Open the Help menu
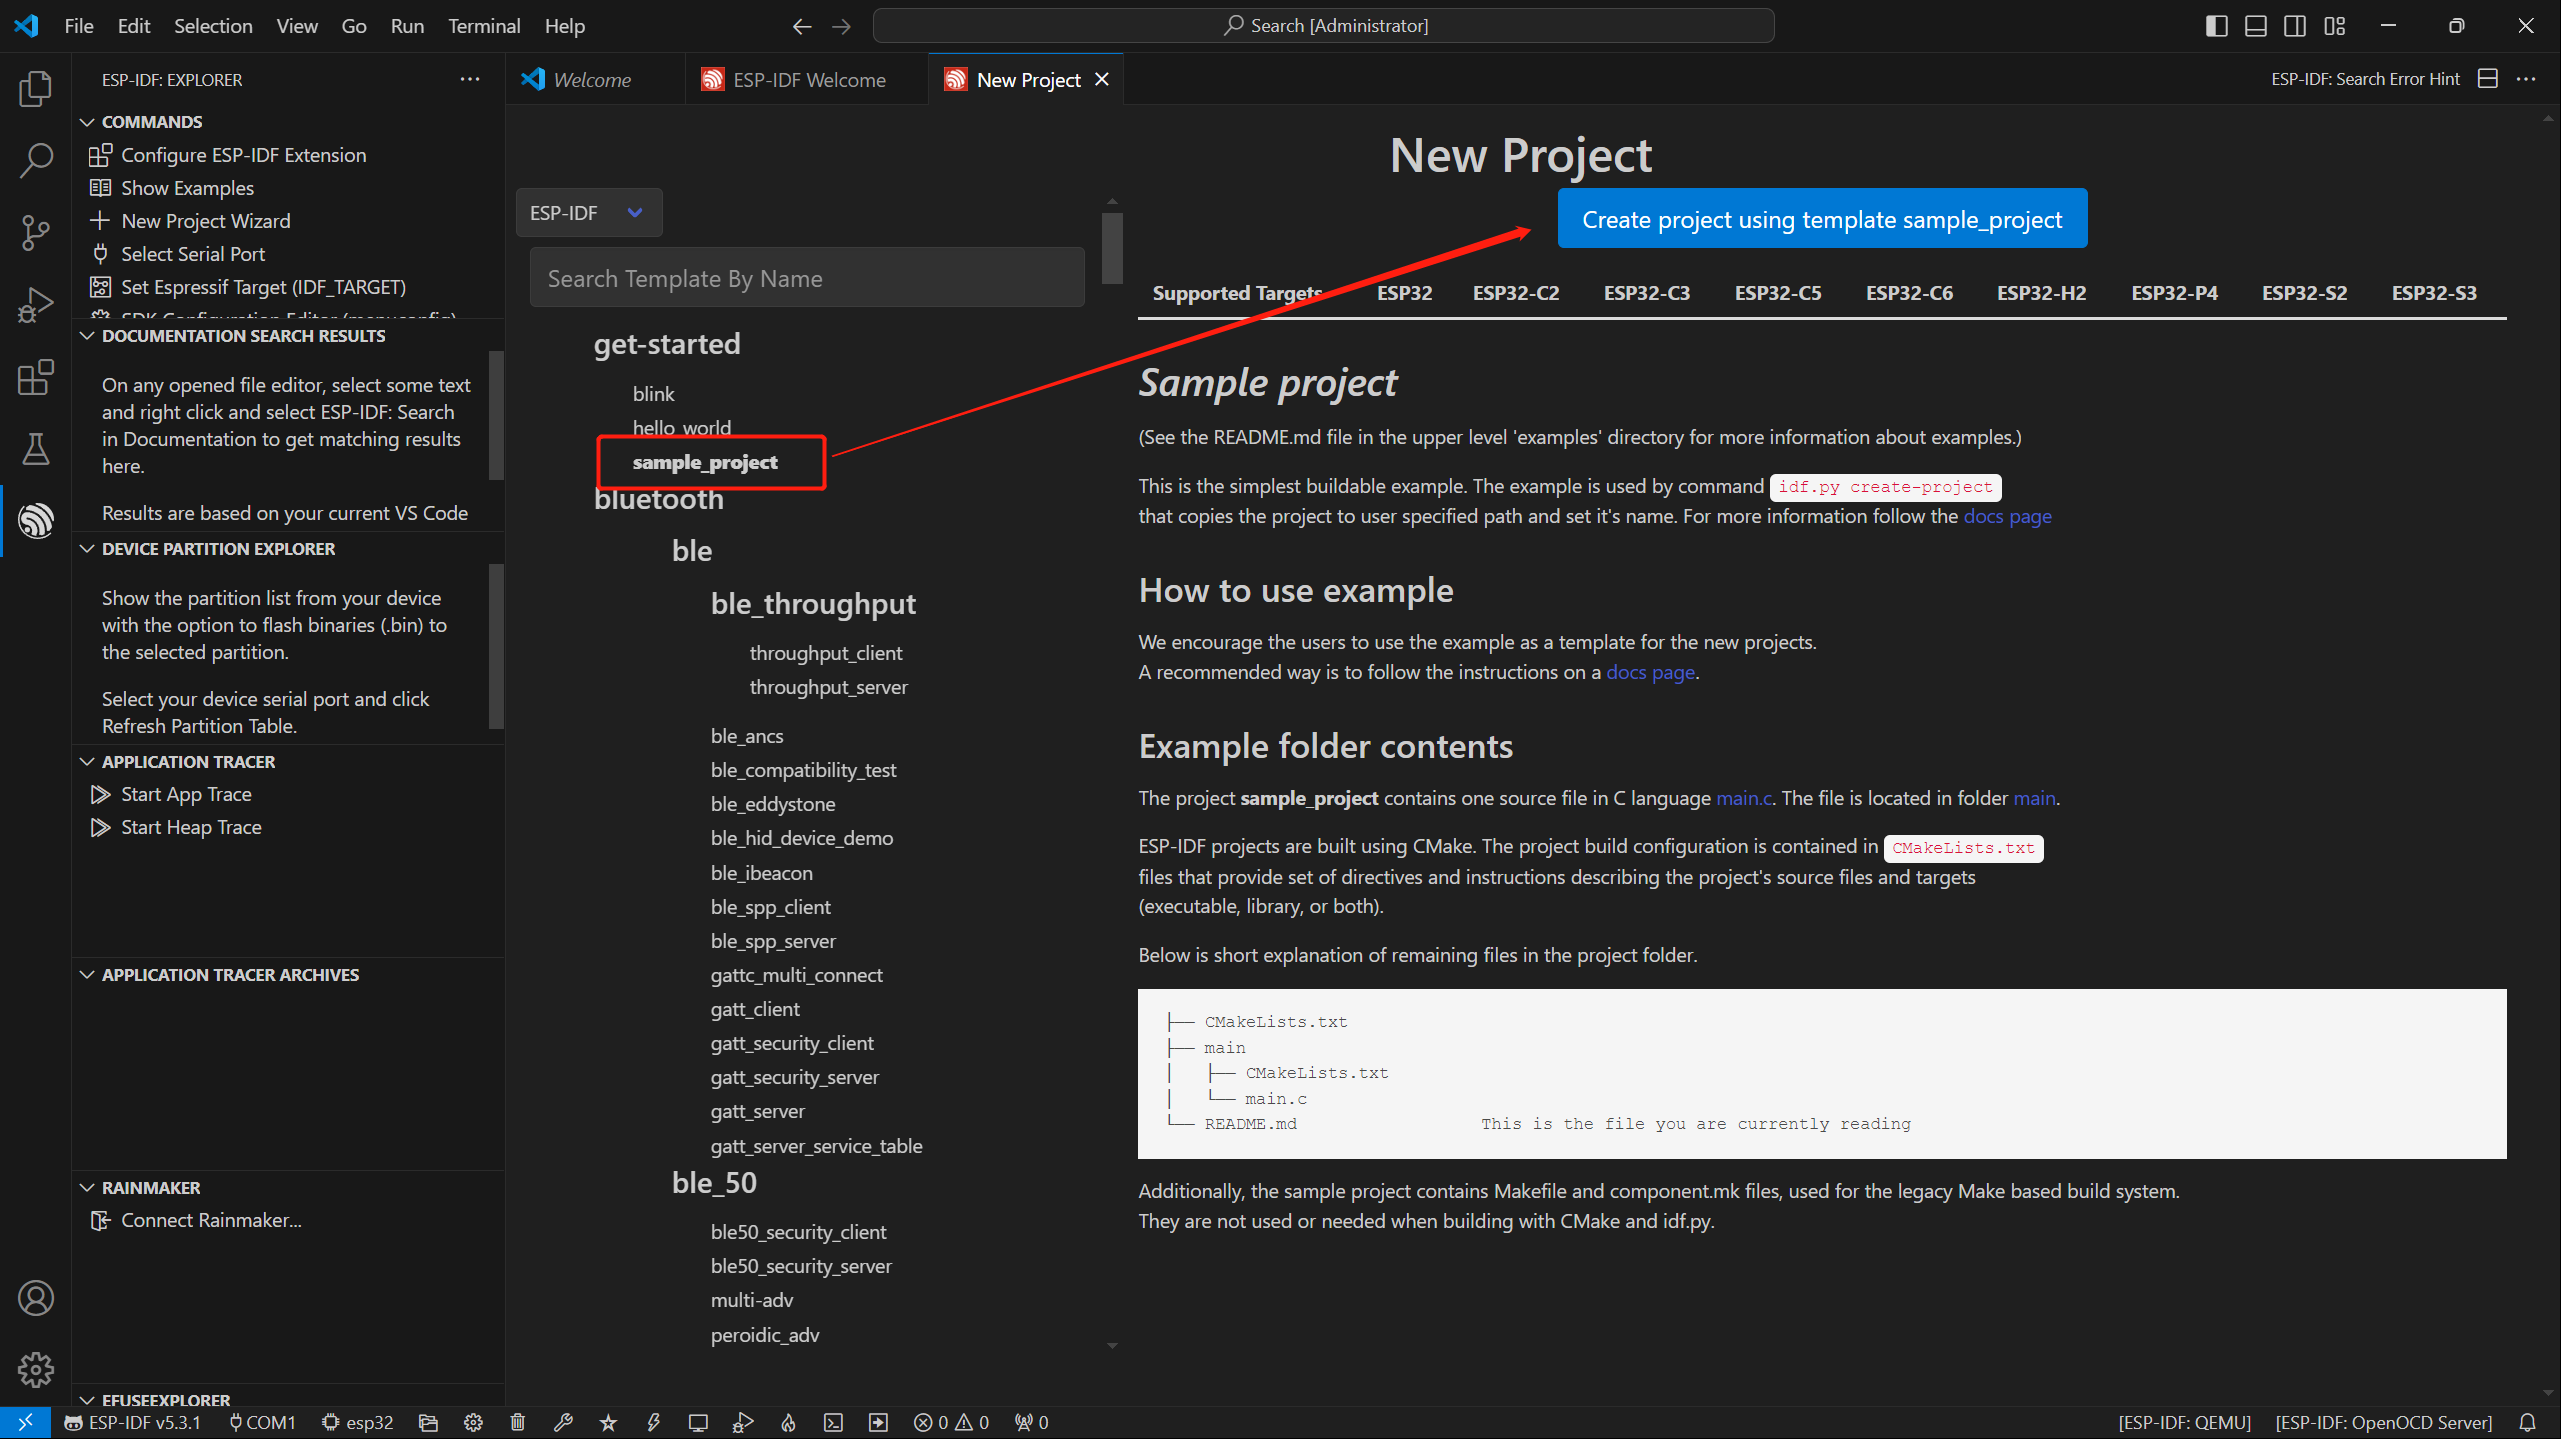Screen dimensions: 2561x1439 [564, 26]
